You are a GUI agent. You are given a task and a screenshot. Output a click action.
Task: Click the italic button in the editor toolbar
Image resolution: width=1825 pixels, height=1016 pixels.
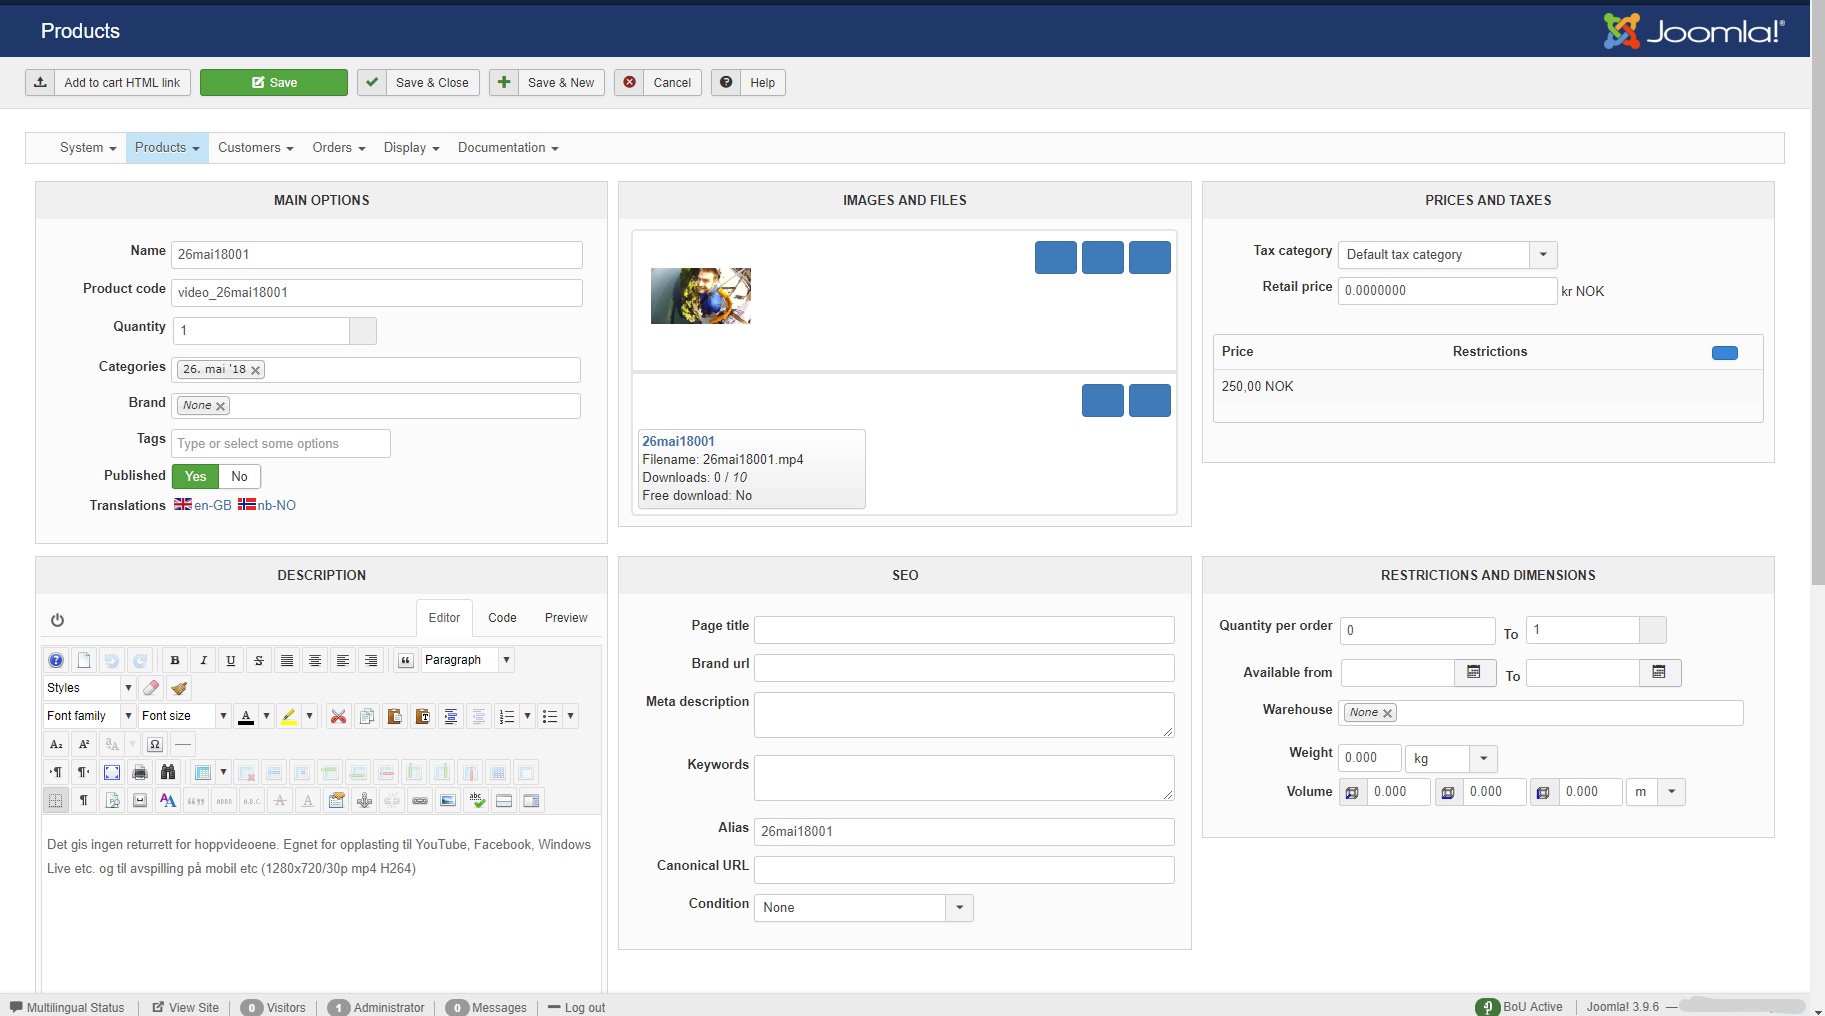[203, 660]
